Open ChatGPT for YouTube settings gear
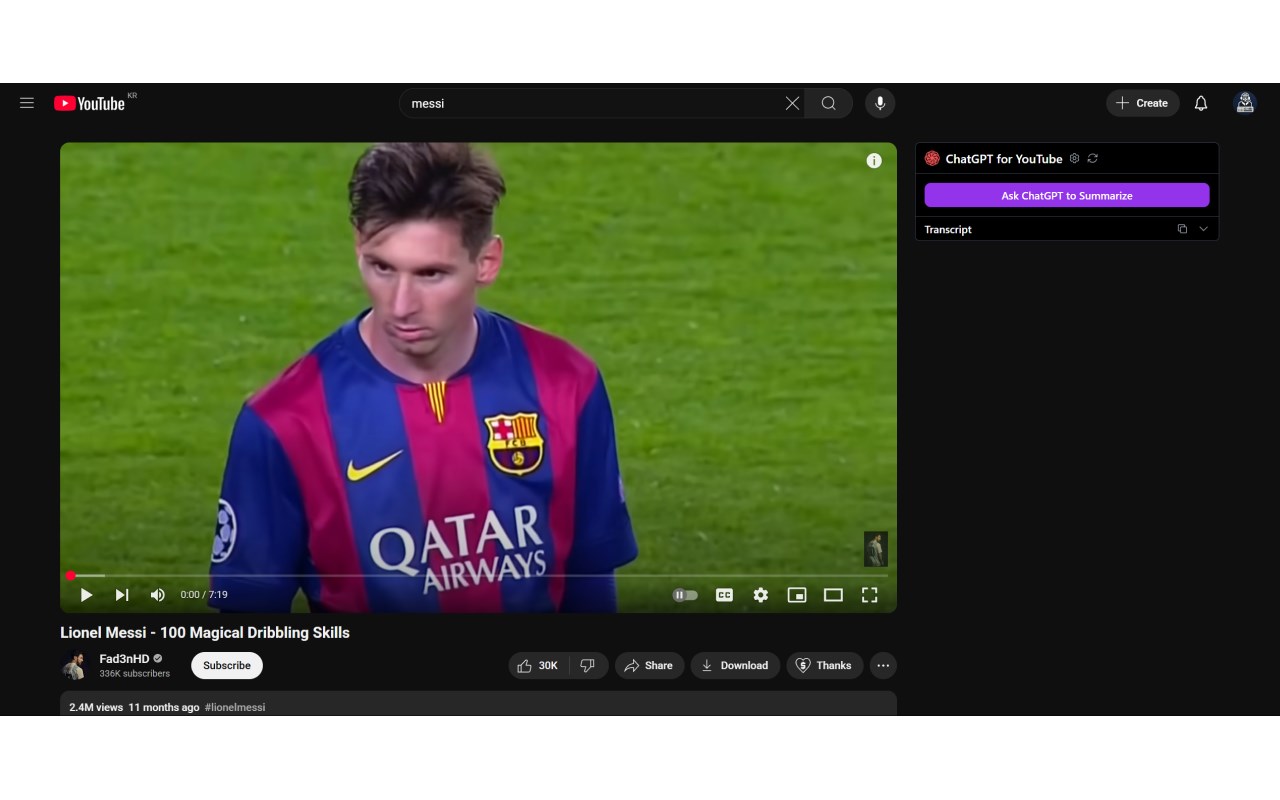Viewport: 1280px width, 800px height. 1075,158
